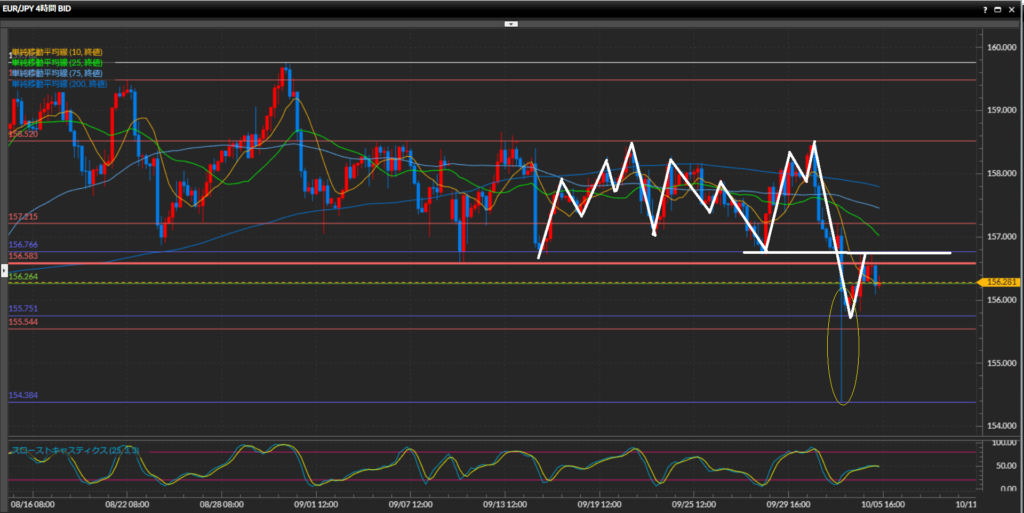Screen dimensions: 1024x513
Task: Select the 200-period moving average label
Action: (x=58, y=84)
